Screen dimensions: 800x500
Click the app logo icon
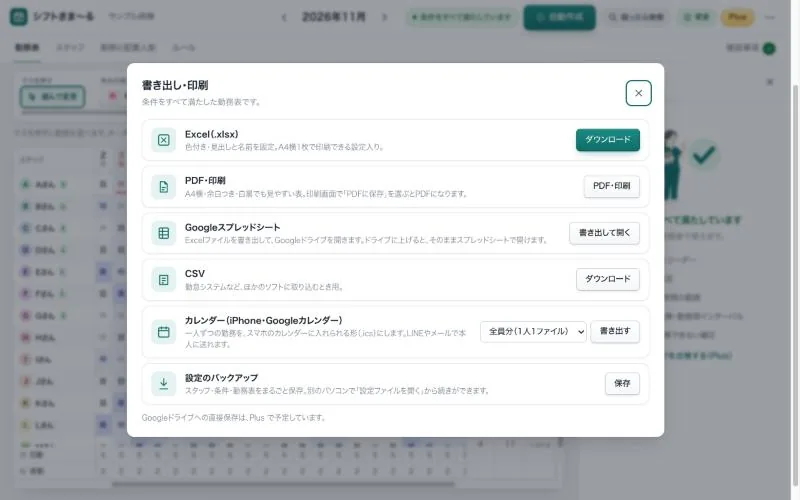[19, 17]
